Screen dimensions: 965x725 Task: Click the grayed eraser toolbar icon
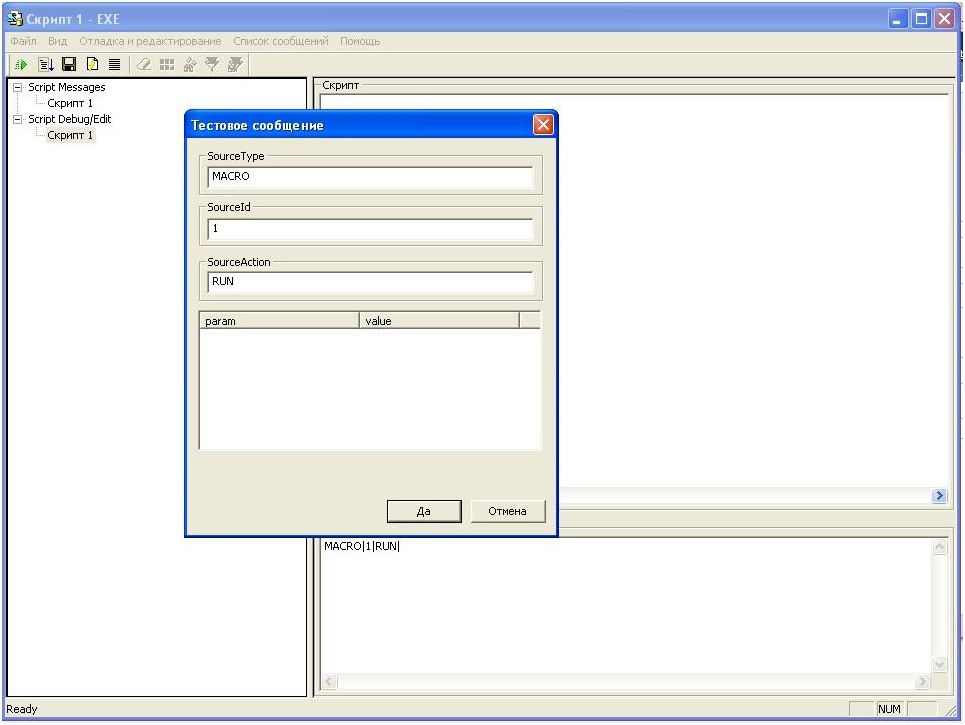tap(143, 64)
